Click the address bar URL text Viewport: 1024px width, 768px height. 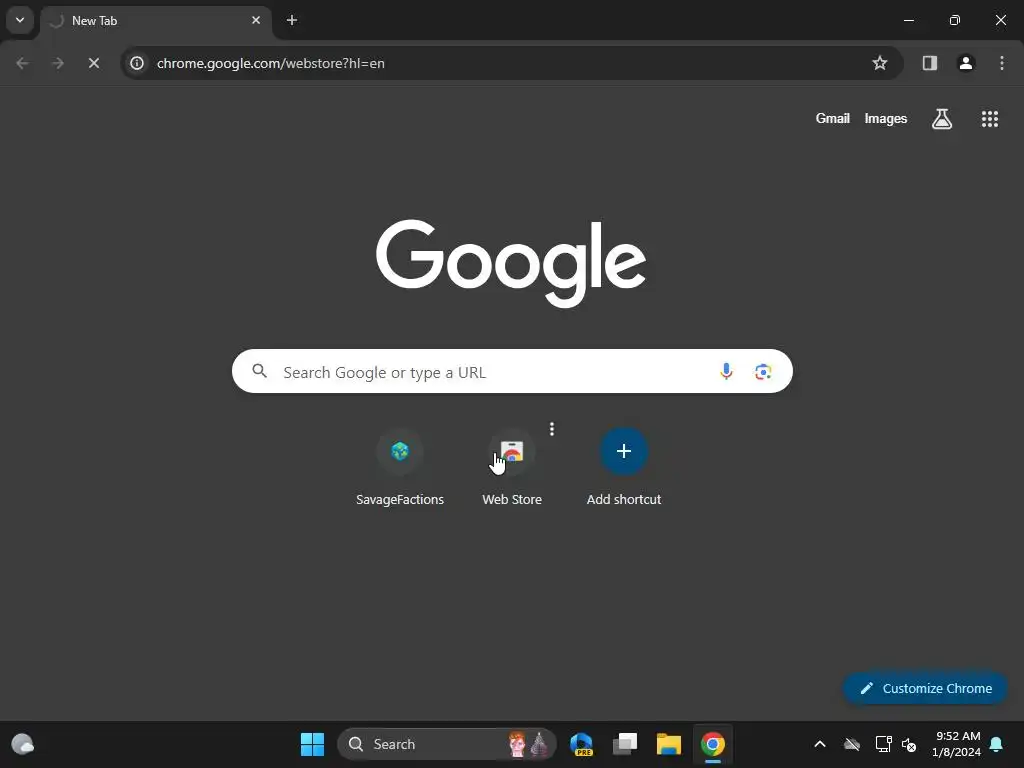click(270, 63)
